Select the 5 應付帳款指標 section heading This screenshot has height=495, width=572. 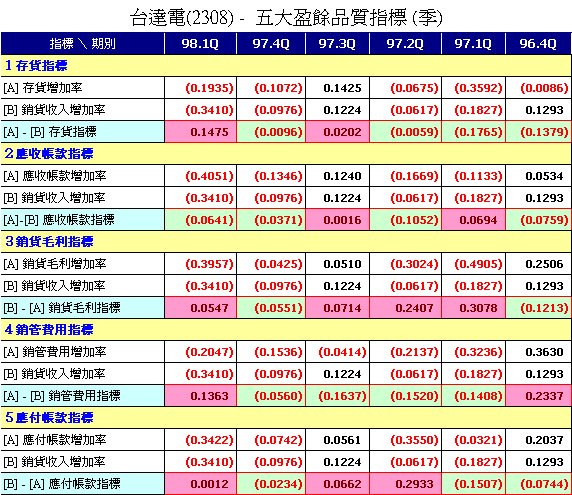[x=49, y=418]
